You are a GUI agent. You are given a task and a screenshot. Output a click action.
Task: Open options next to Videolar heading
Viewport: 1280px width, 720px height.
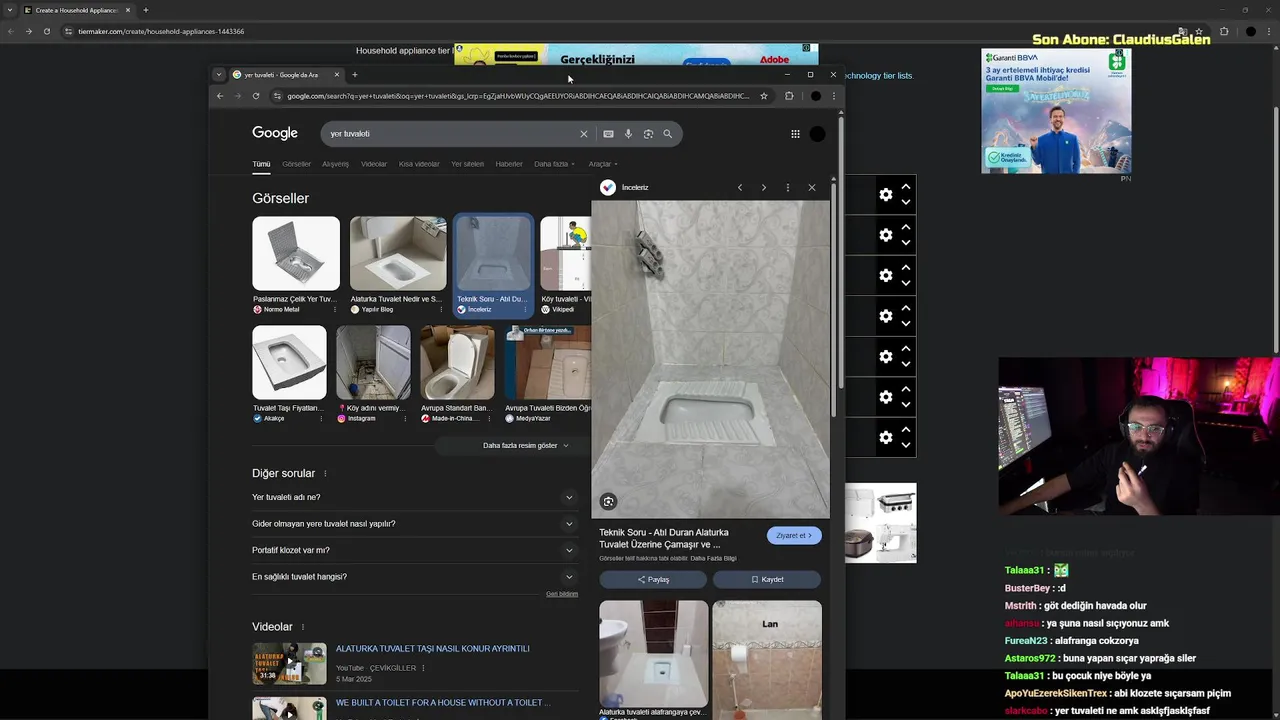[303, 627]
